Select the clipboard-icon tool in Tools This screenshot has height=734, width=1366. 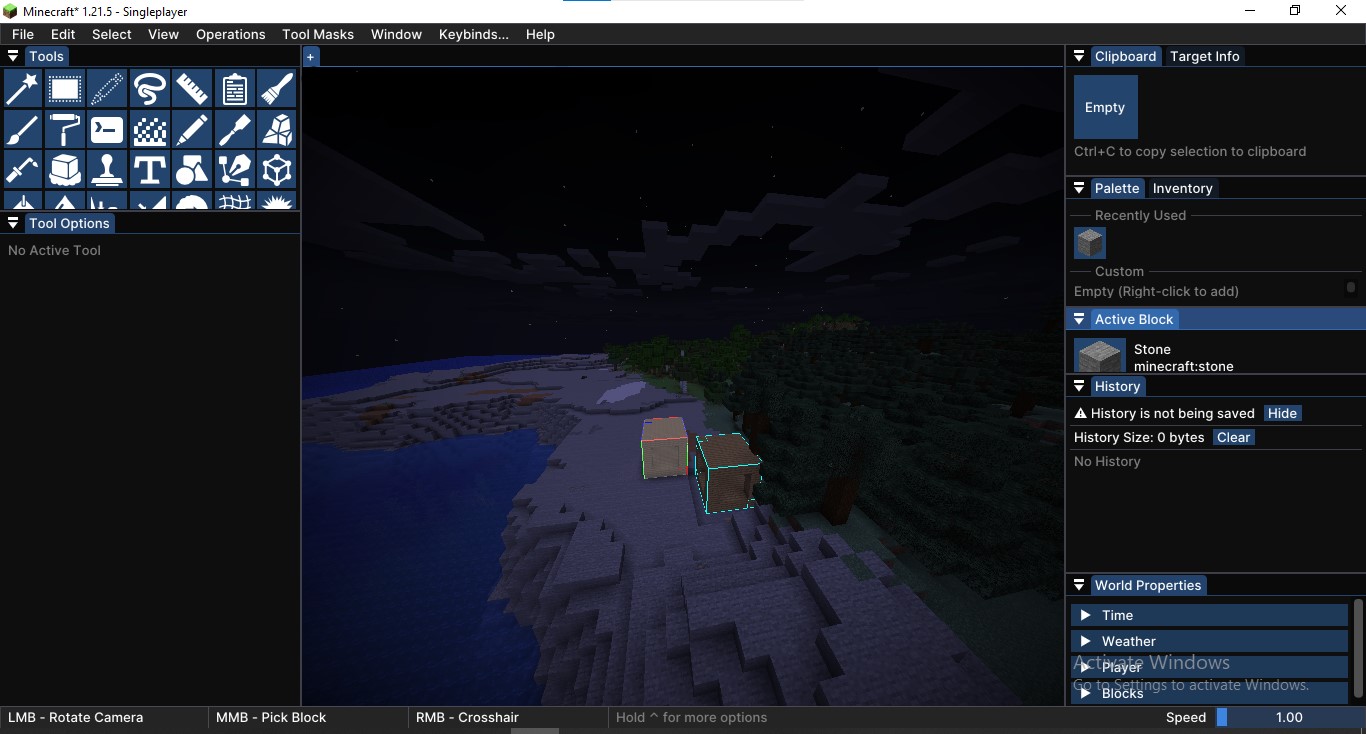coord(234,89)
